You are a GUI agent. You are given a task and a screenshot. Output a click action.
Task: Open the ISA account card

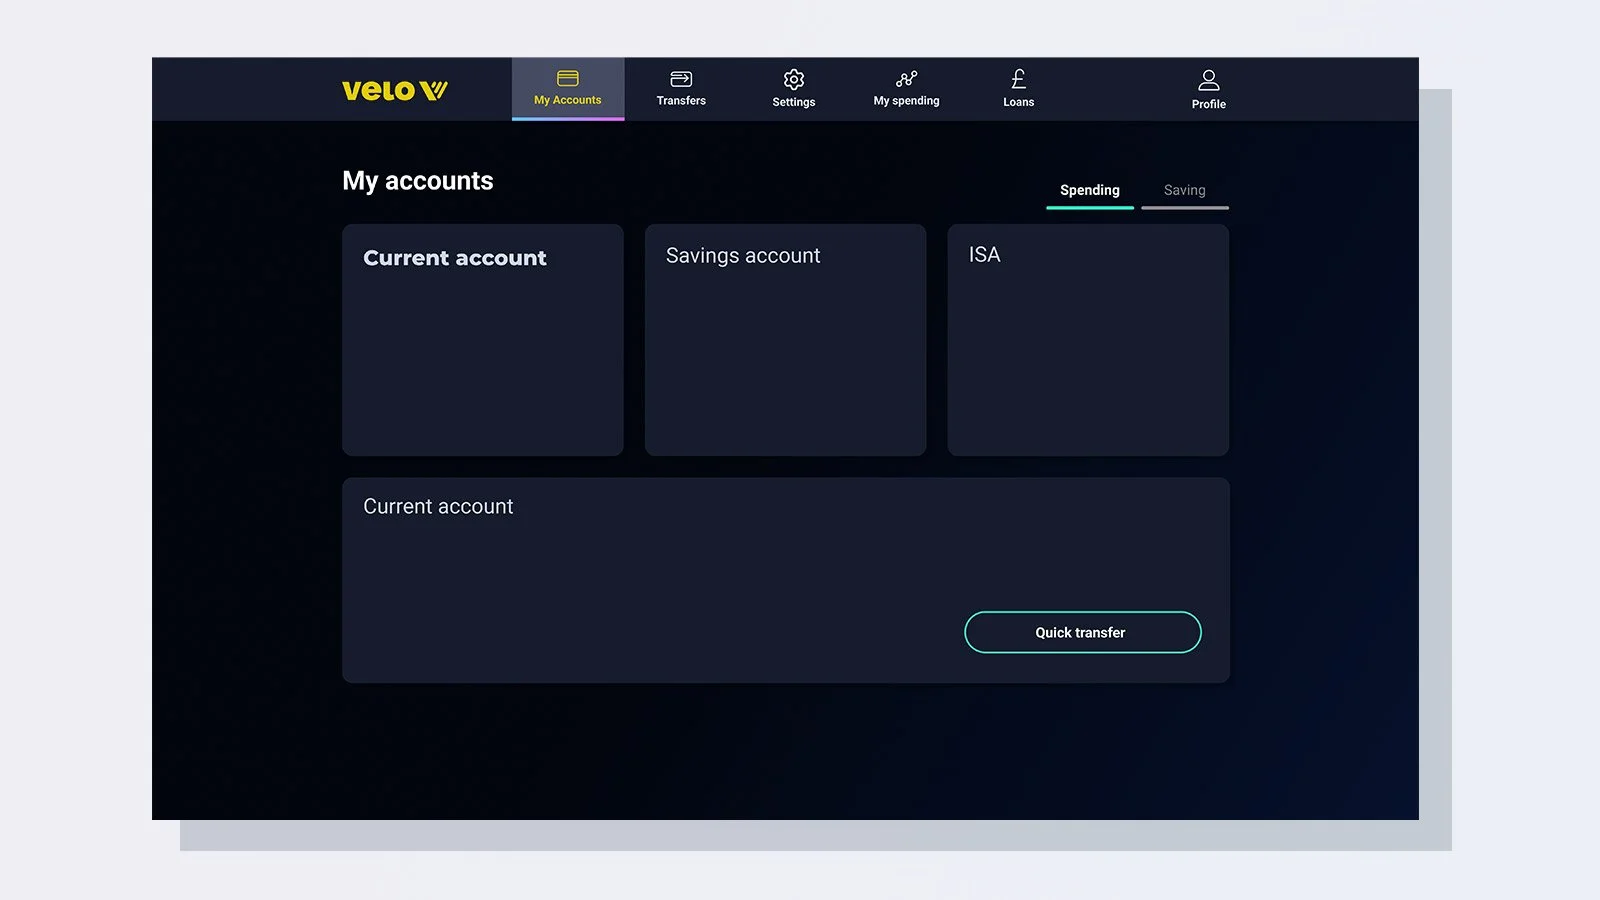tap(1088, 340)
